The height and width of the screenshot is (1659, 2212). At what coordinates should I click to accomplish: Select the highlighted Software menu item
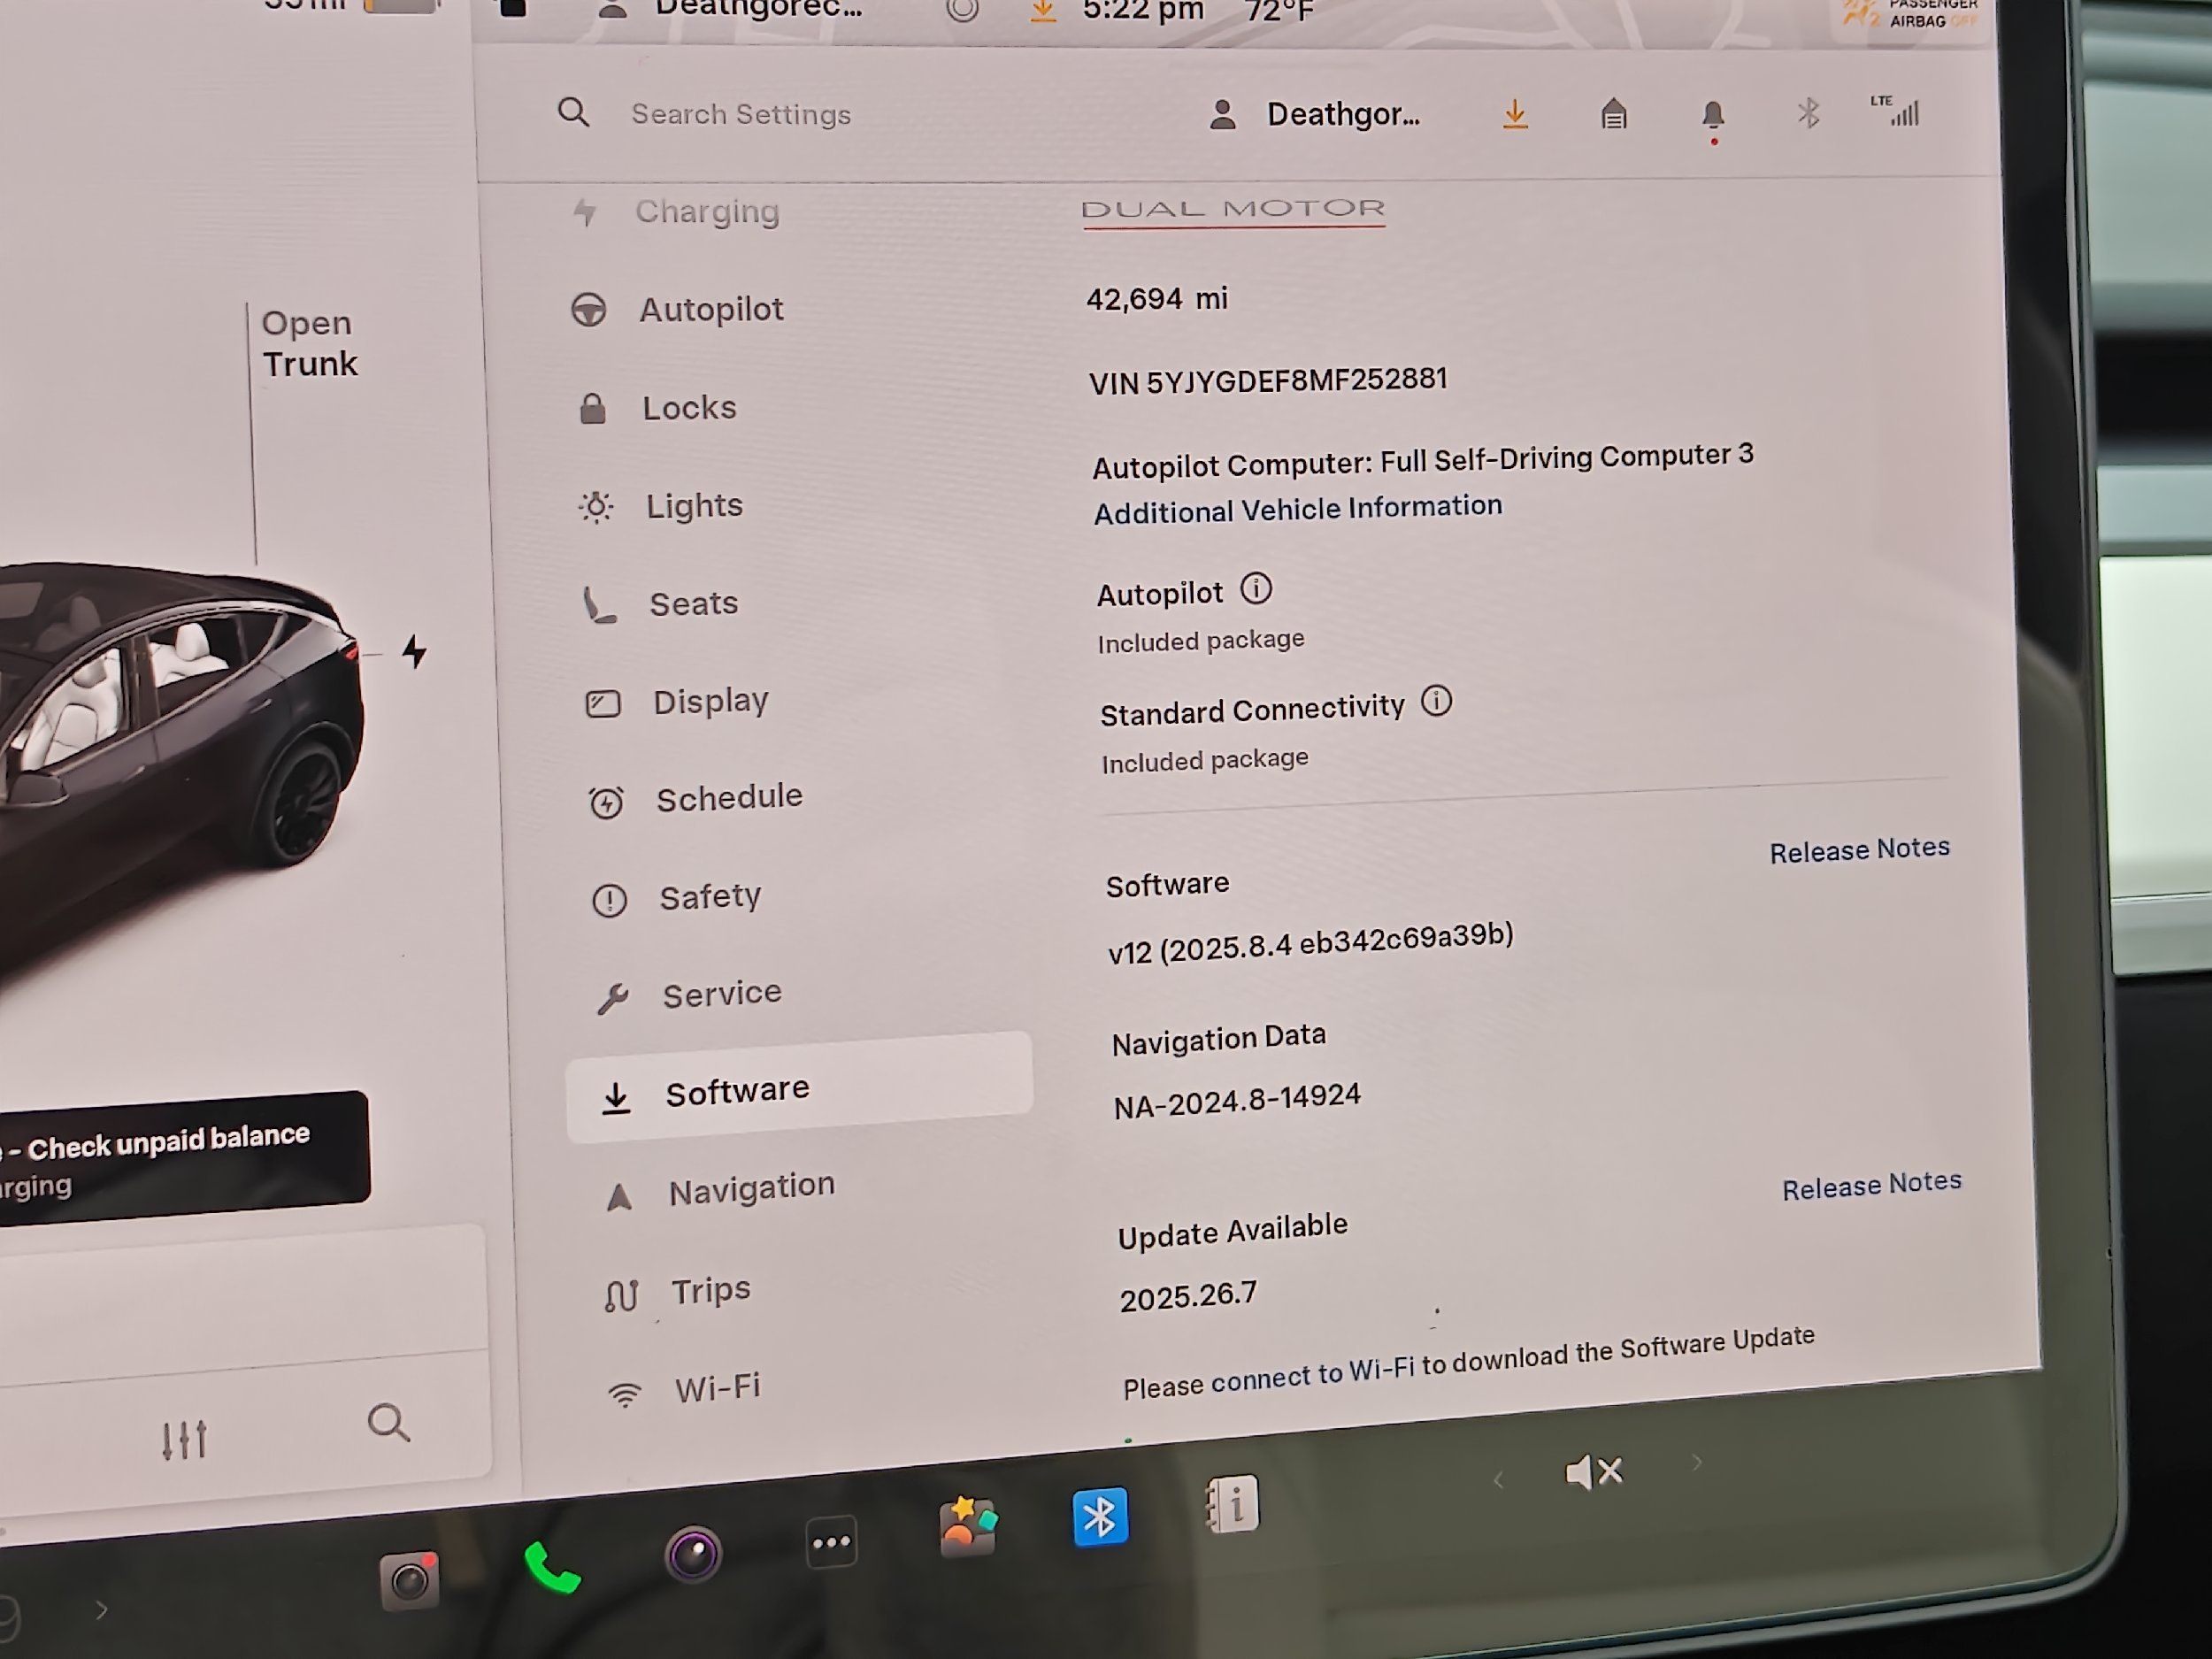pyautogui.click(x=799, y=1088)
